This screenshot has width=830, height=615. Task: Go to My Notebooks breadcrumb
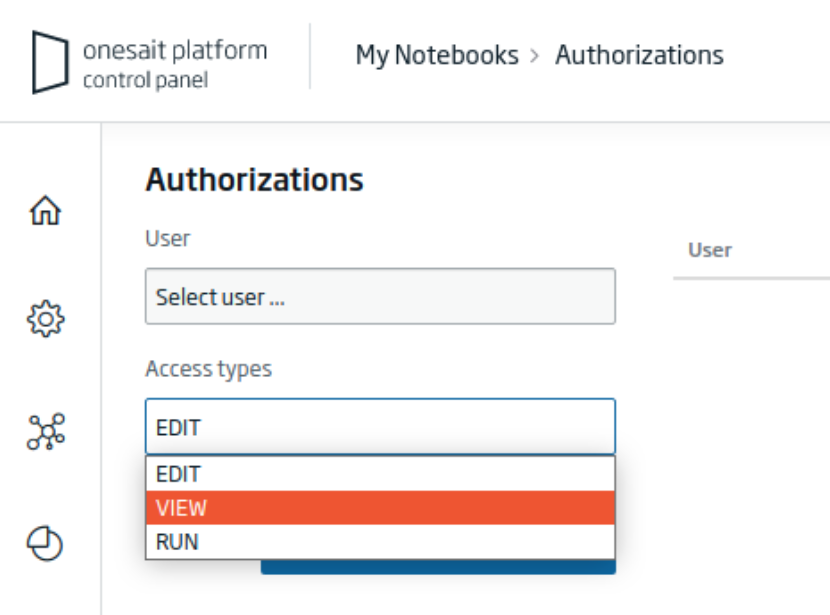437,55
